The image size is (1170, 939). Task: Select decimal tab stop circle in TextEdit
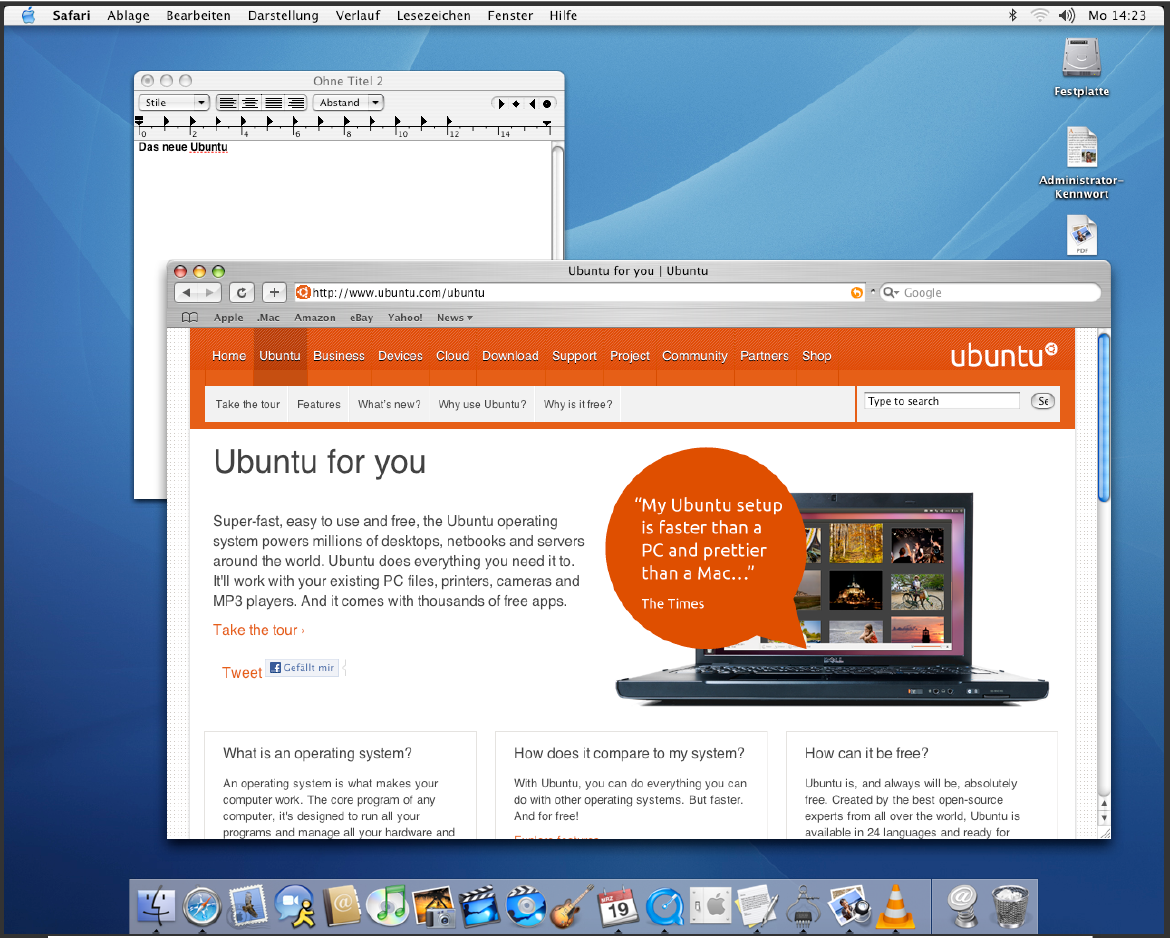(x=547, y=104)
